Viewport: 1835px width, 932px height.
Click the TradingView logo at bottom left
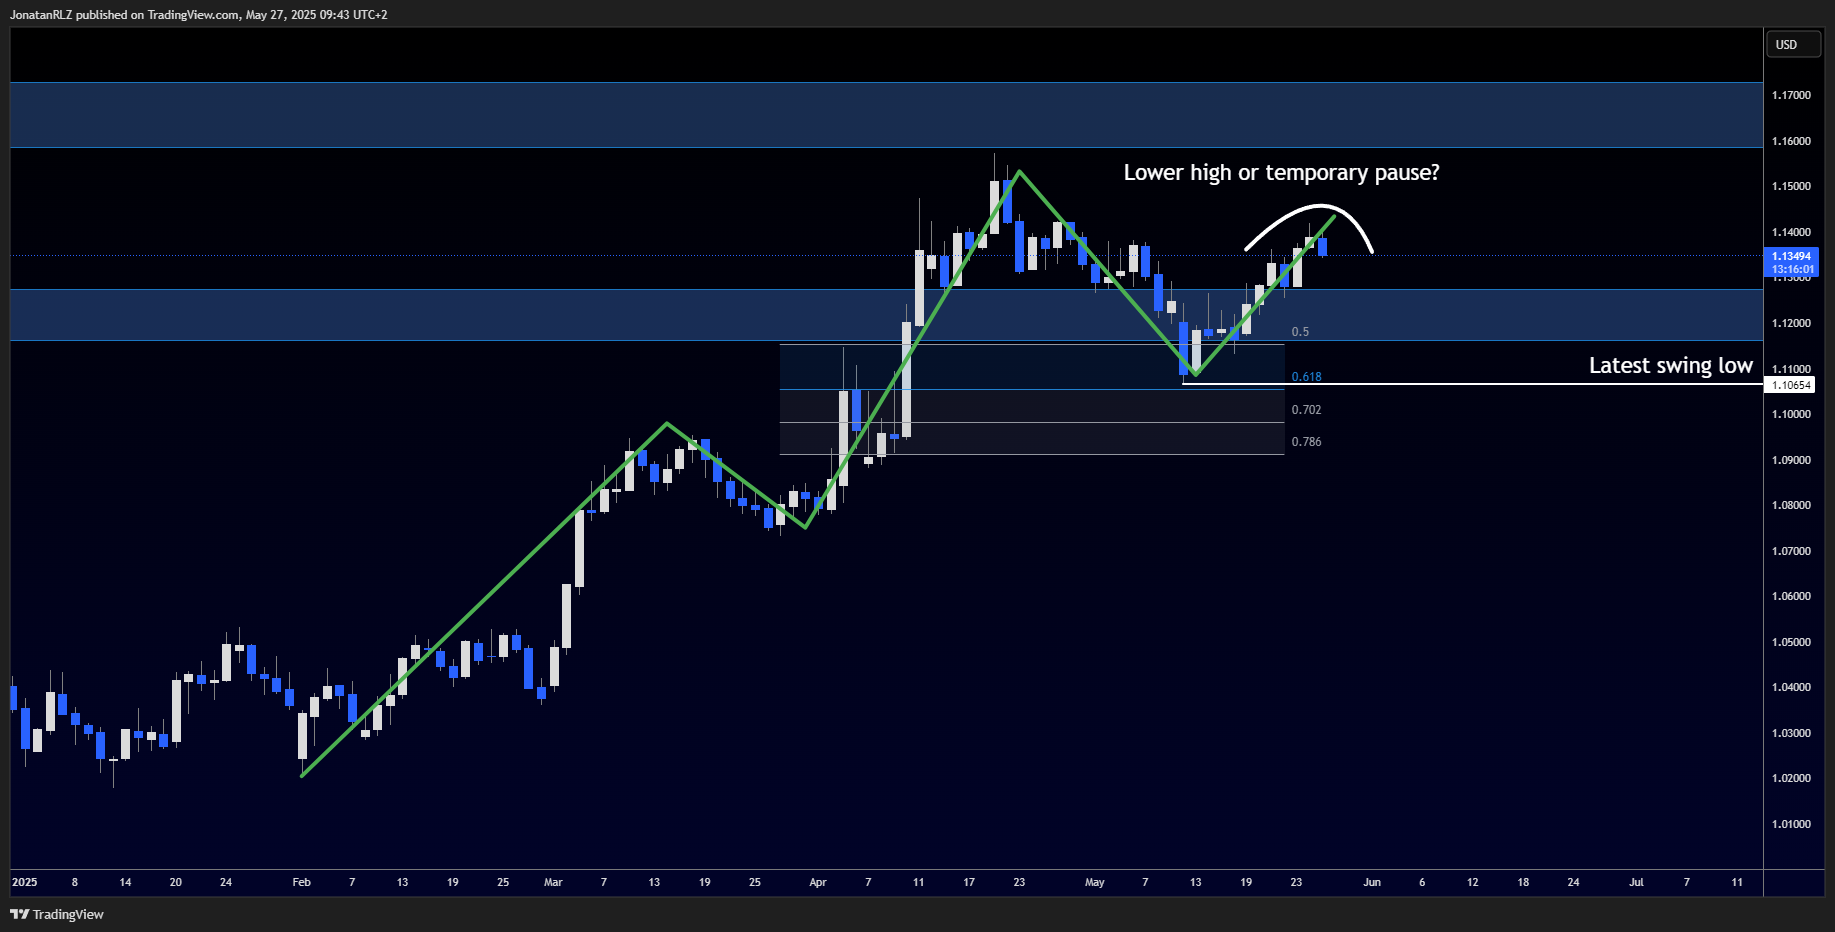point(57,914)
